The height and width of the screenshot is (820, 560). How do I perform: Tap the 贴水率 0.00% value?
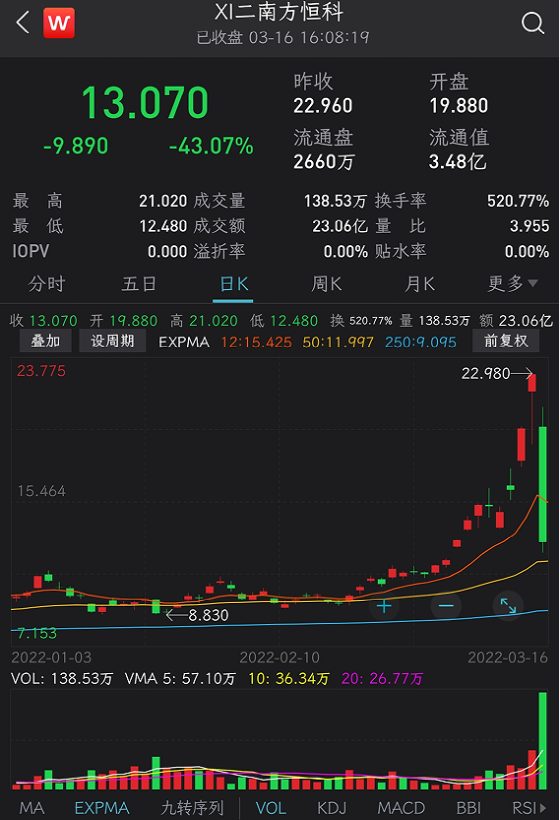tap(527, 252)
